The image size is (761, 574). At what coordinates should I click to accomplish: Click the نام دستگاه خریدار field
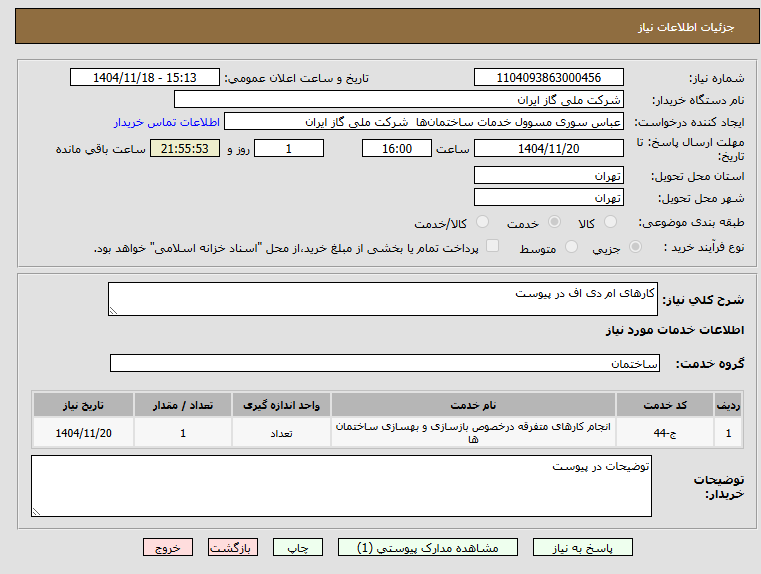click(399, 99)
